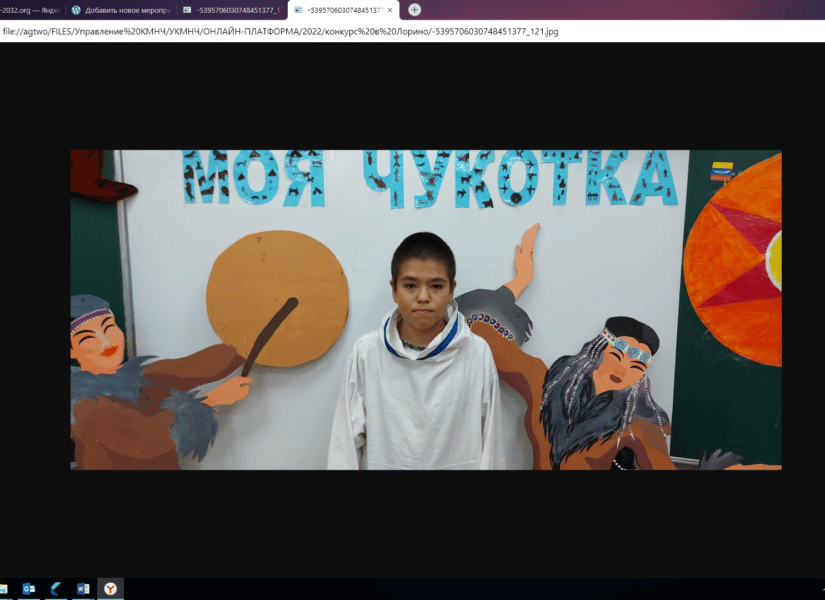Click the favicon of the inactive image tab

tap(188, 10)
